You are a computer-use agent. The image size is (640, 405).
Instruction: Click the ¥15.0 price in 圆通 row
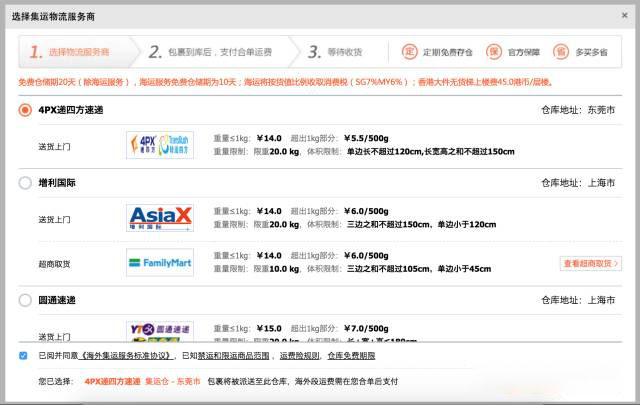(269, 328)
